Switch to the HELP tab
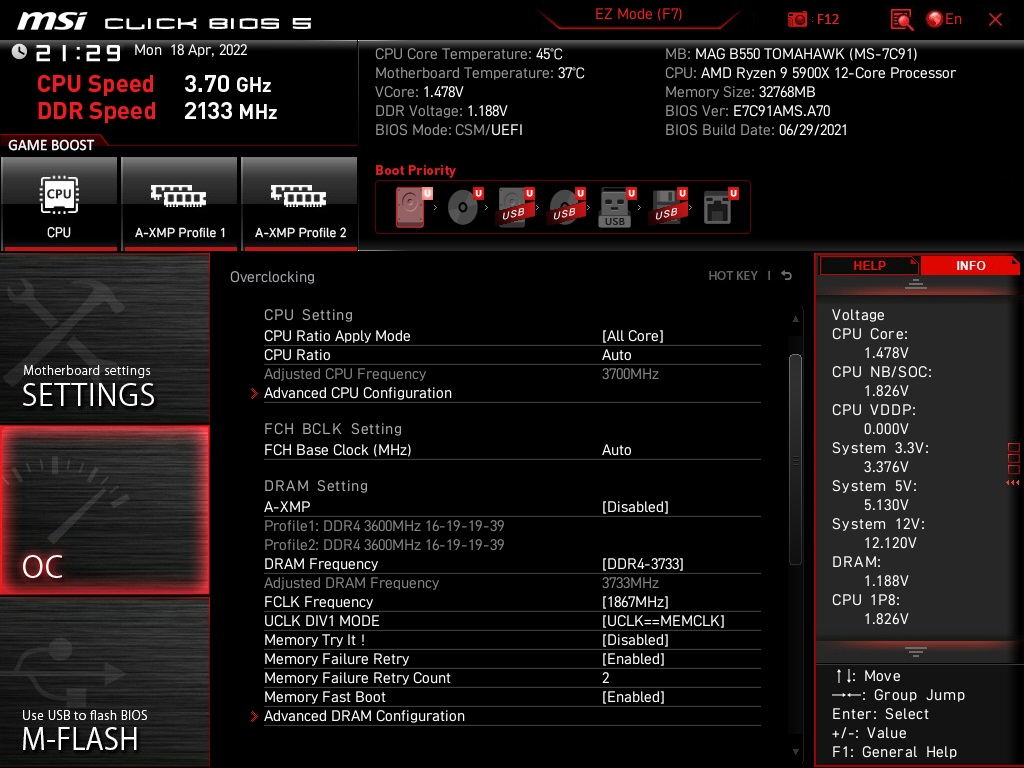1024x768 pixels. click(868, 265)
